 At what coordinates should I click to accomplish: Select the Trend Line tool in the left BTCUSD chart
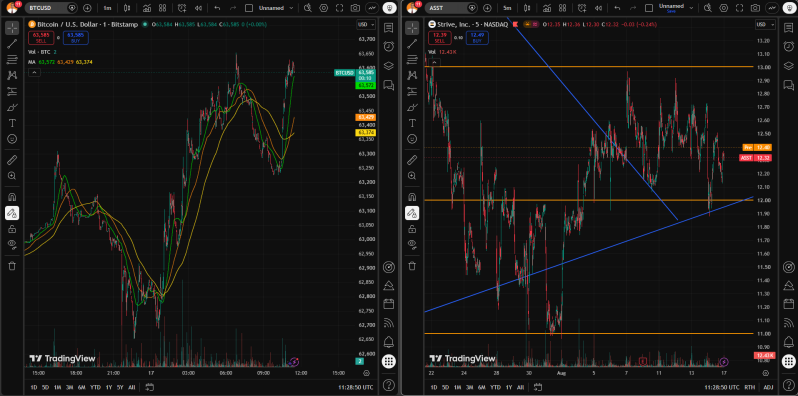point(12,44)
